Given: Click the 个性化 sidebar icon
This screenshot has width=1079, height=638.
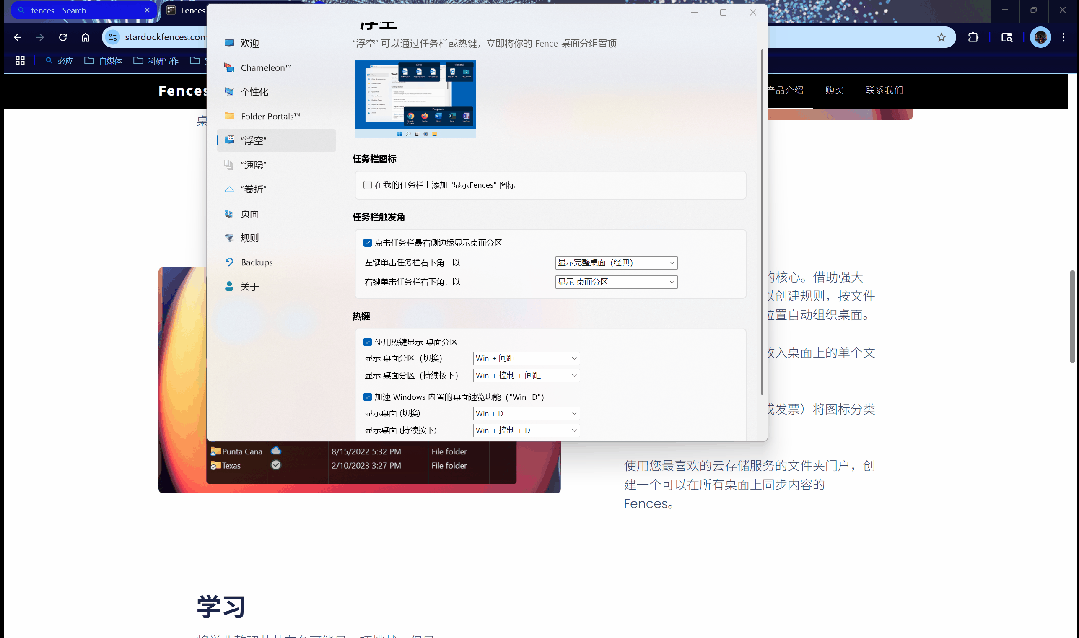Looking at the screenshot, I should 229,92.
